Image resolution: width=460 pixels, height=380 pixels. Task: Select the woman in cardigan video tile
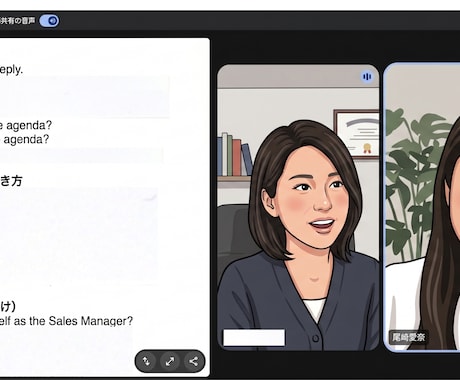[x=298, y=207]
